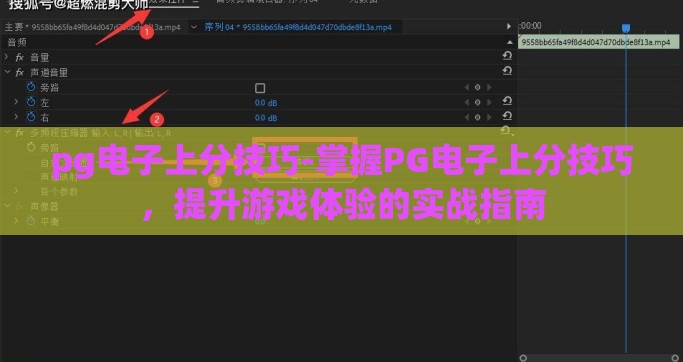Toggle animation stopwatch for 左

click(31, 102)
